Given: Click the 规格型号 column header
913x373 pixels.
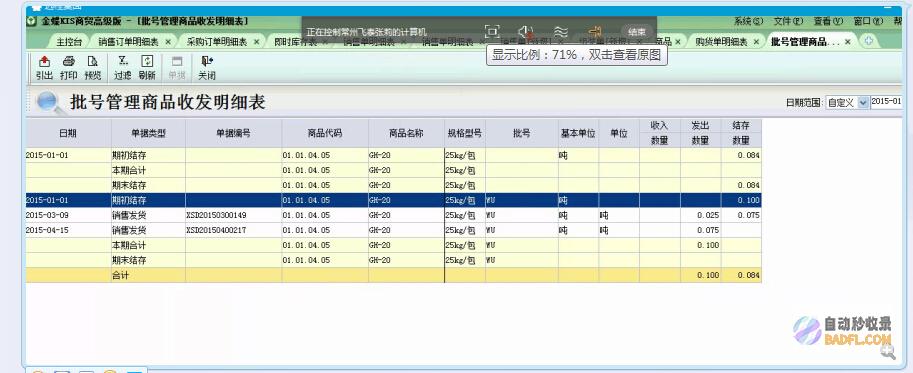Looking at the screenshot, I should point(465,133).
